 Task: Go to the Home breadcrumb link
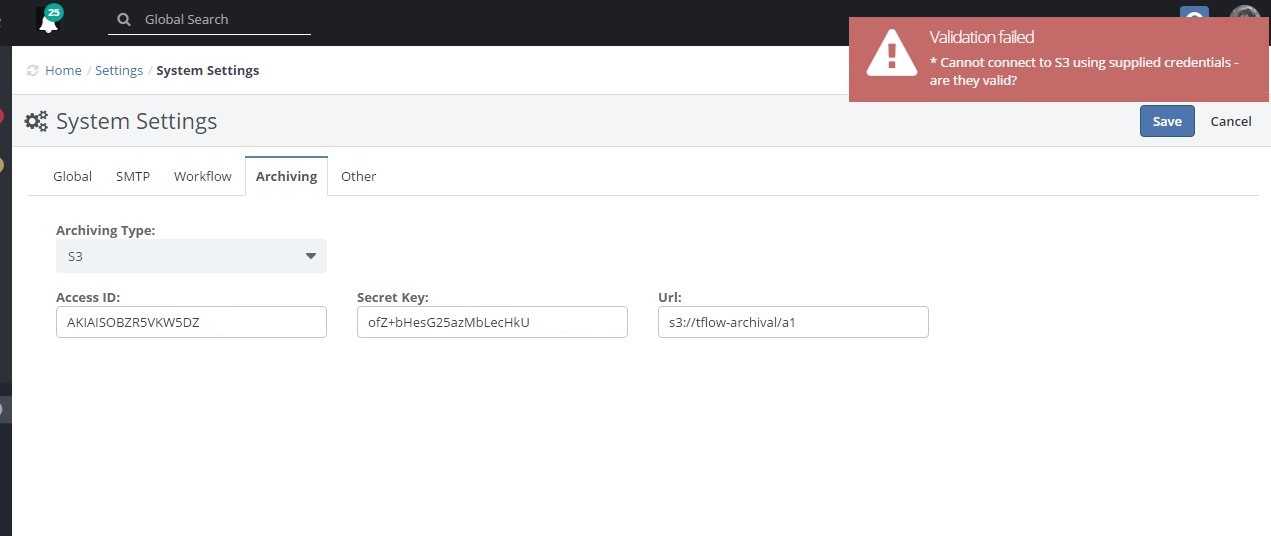tap(63, 71)
